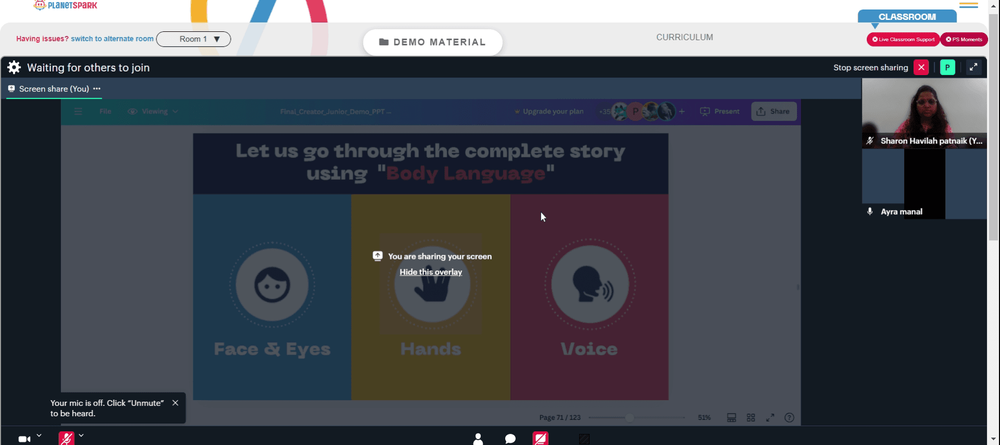Click the Canva page thumbnails toggle icon
The height and width of the screenshot is (445, 1000).
tap(732, 418)
